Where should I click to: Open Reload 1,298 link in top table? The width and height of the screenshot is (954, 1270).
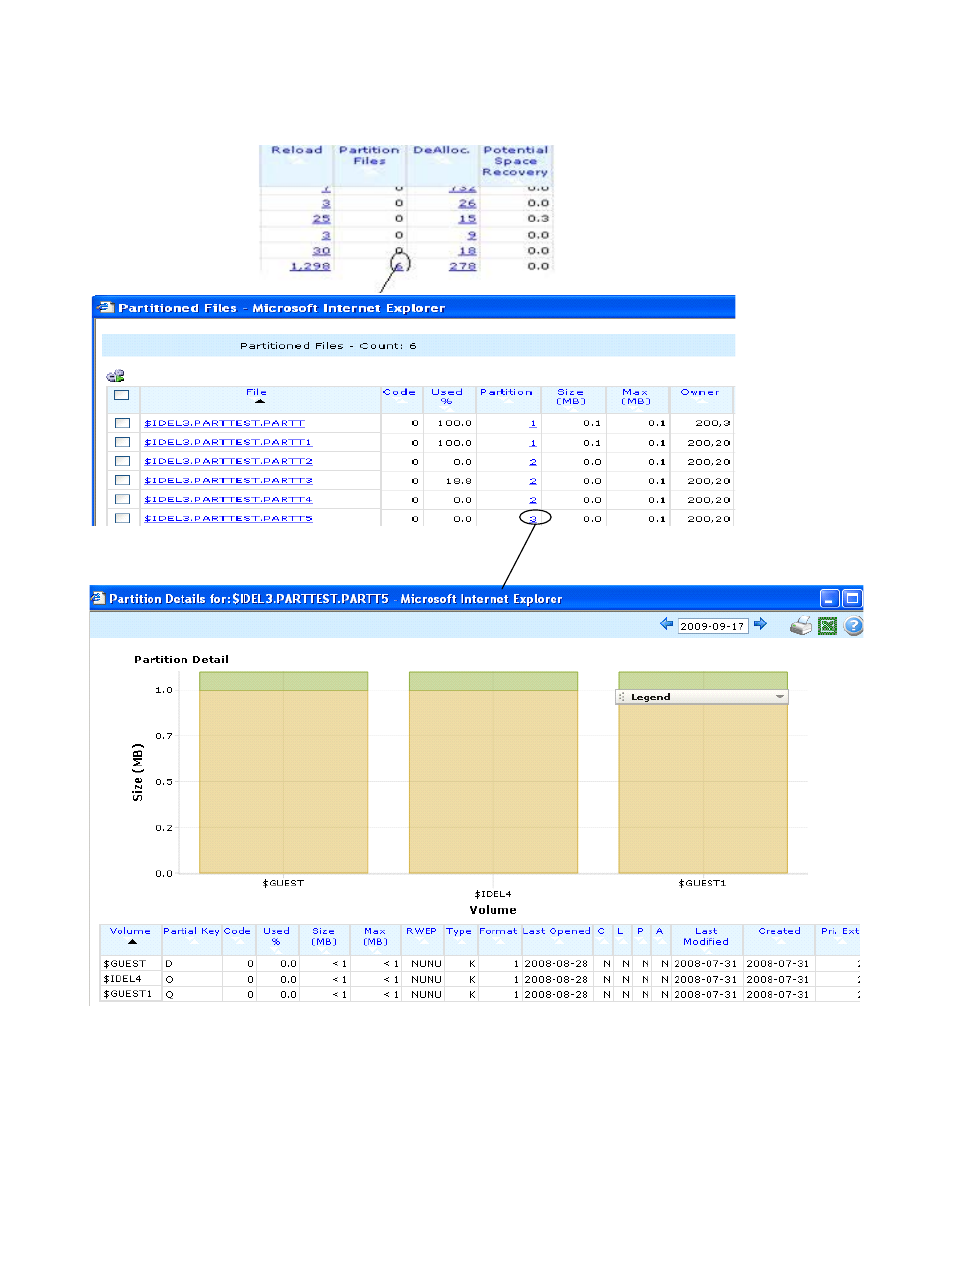coord(310,266)
